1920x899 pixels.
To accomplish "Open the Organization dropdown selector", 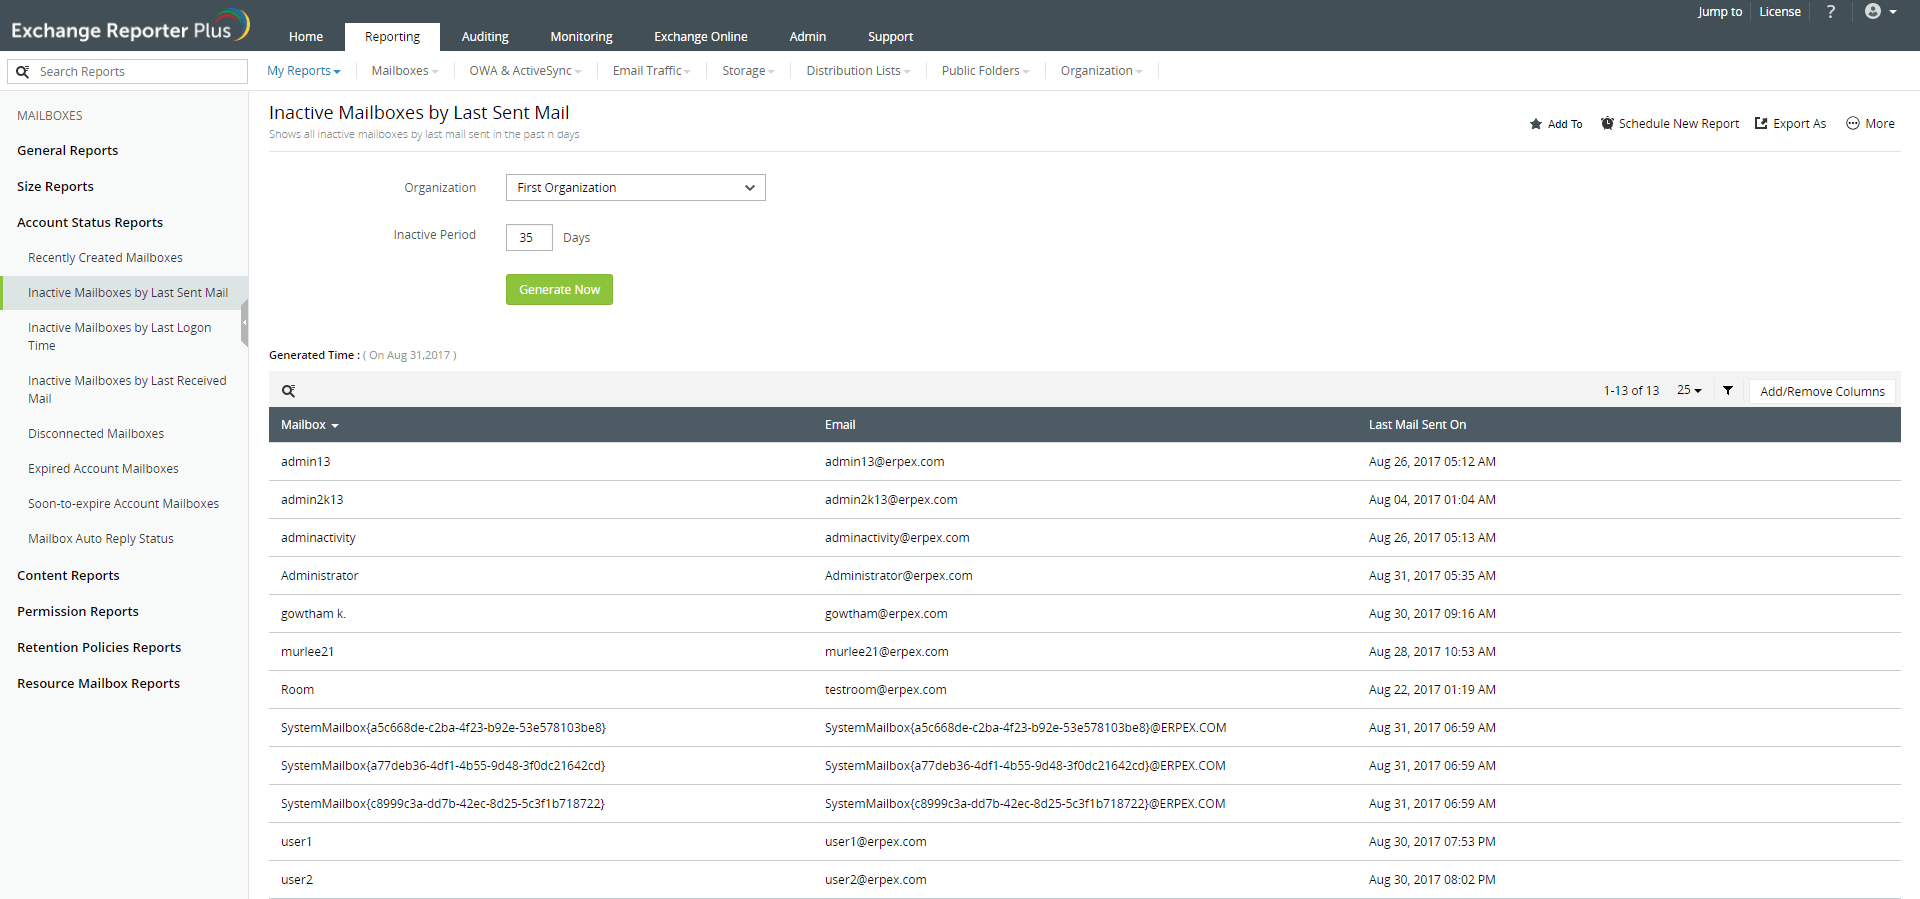I will pyautogui.click(x=635, y=188).
